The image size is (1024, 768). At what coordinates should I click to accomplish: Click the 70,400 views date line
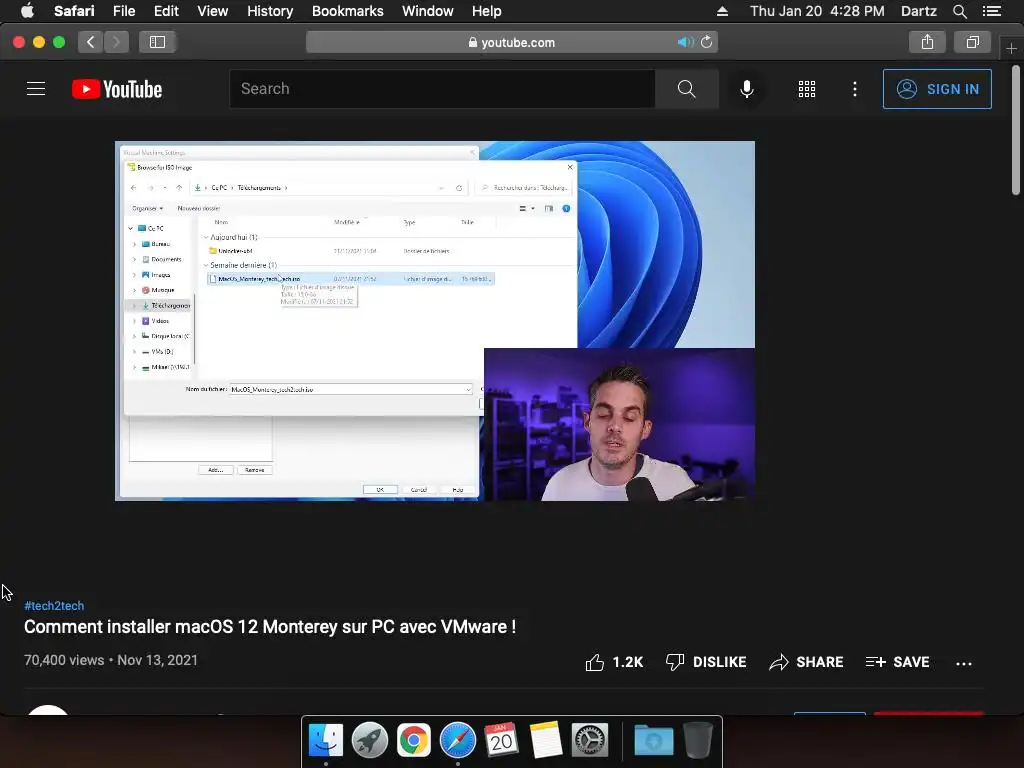(x=111, y=660)
